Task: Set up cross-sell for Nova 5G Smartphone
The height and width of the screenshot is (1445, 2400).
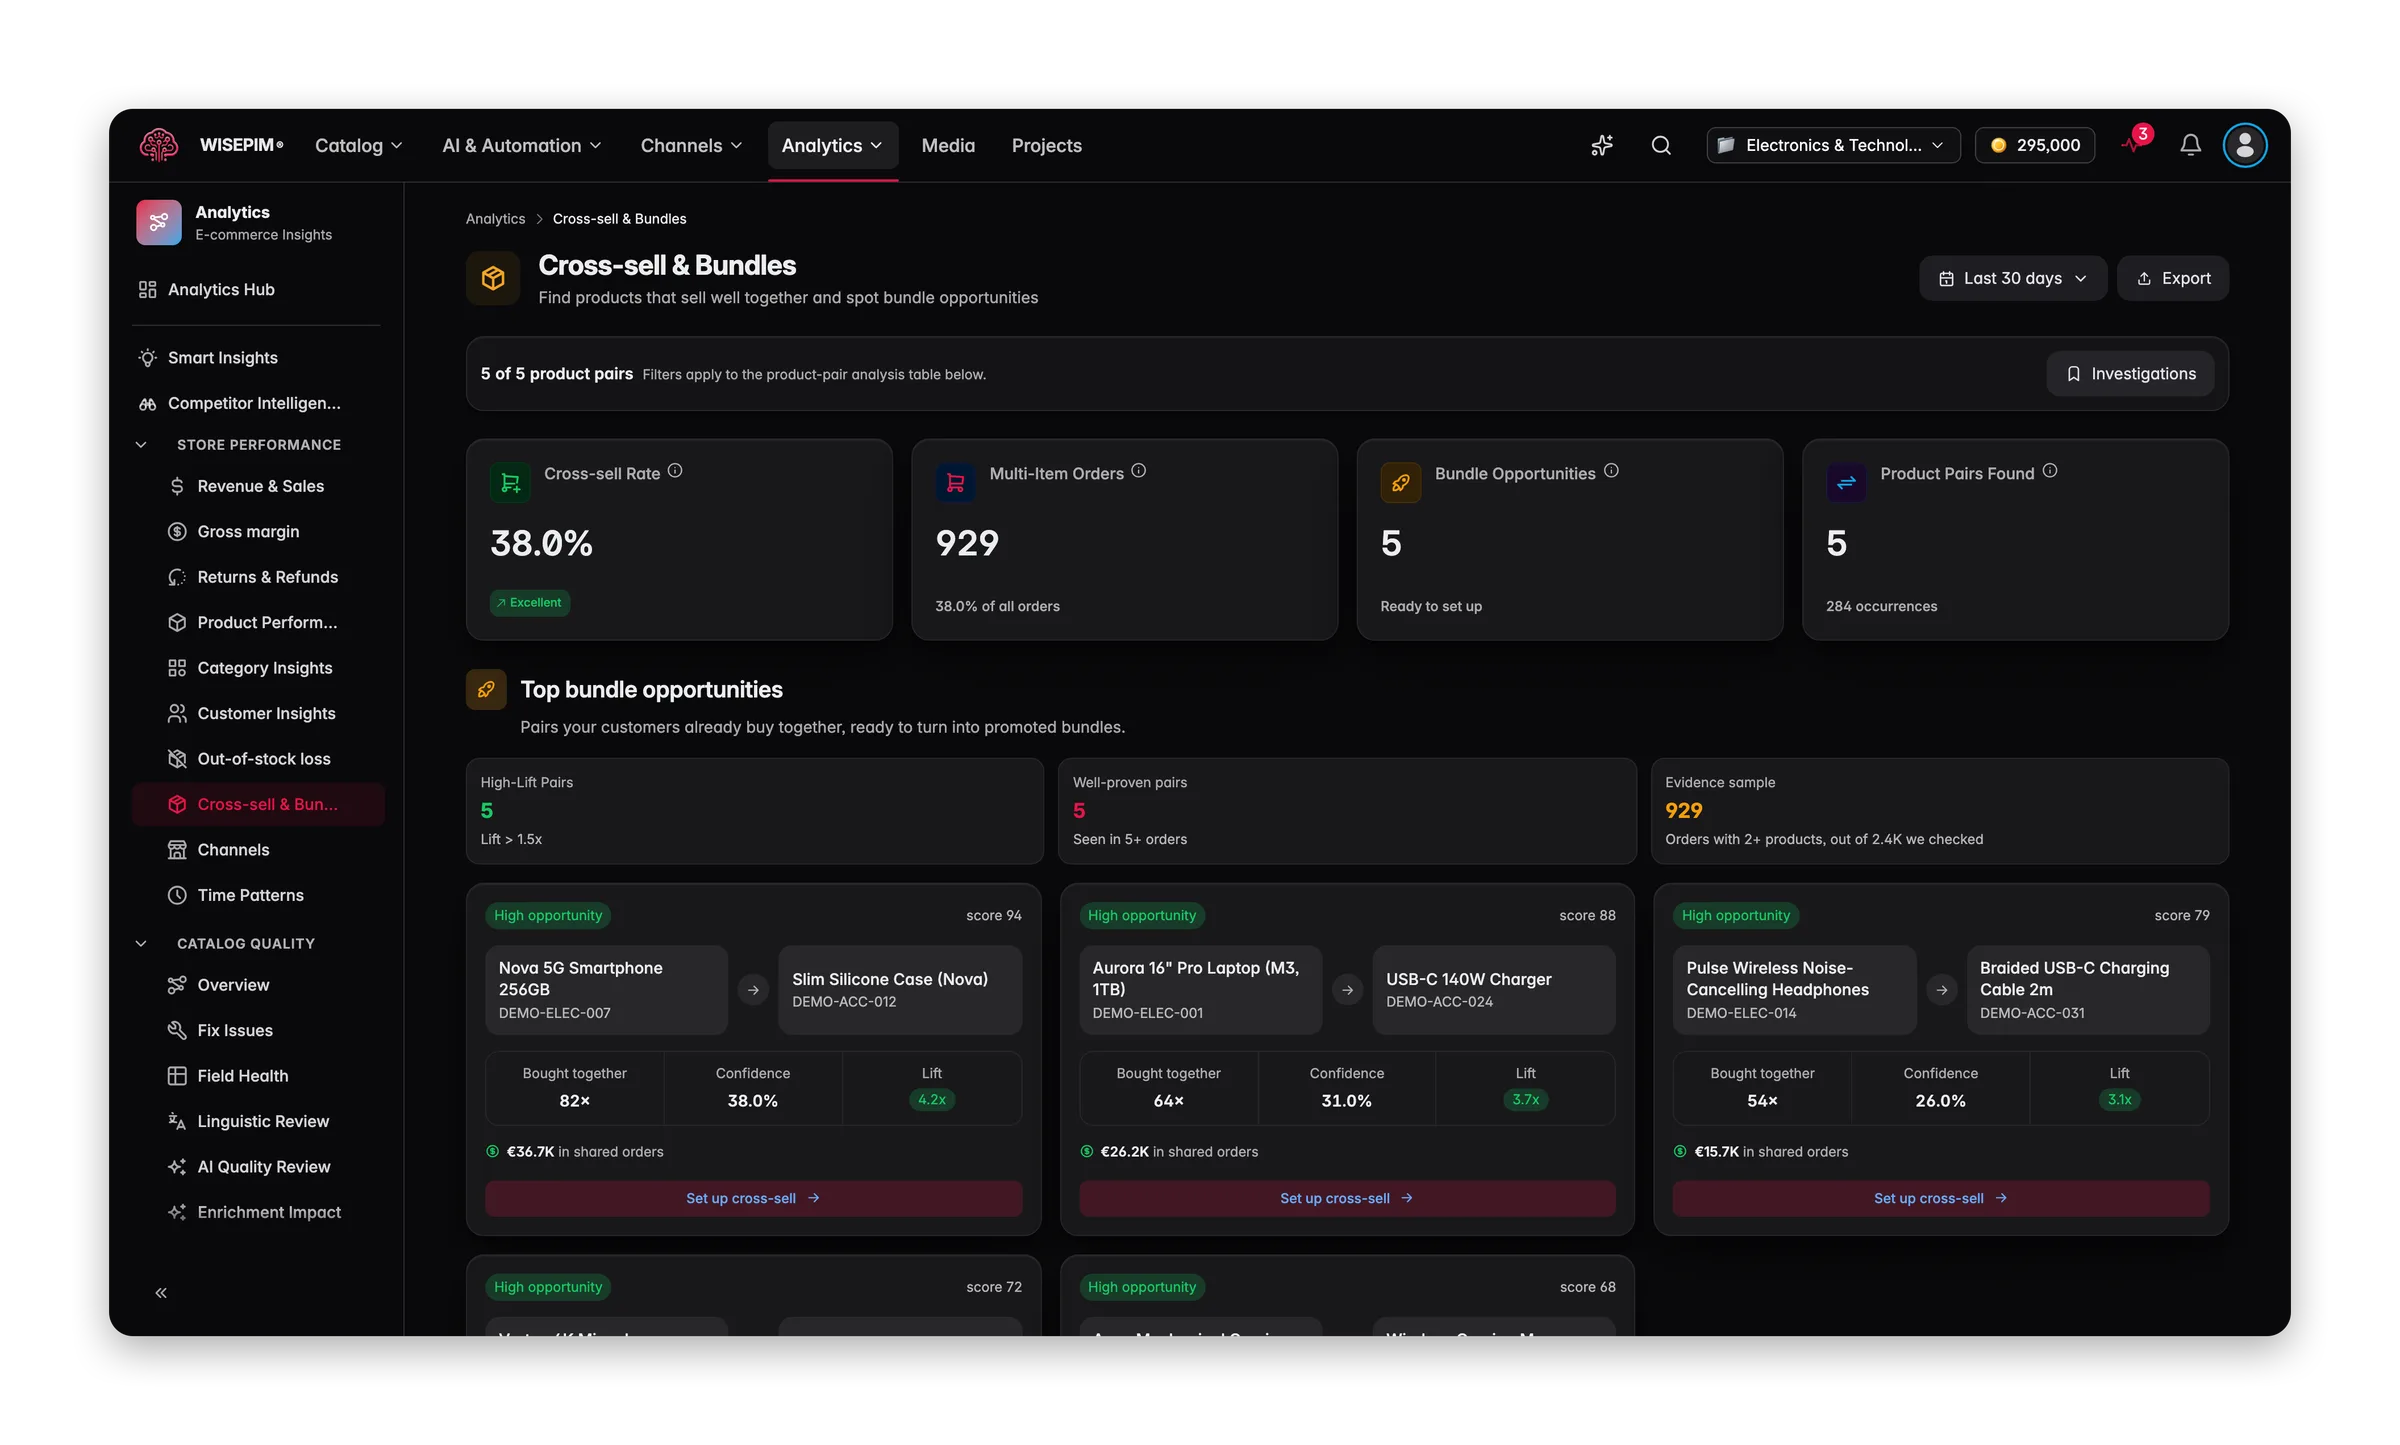Action: coord(753,1198)
